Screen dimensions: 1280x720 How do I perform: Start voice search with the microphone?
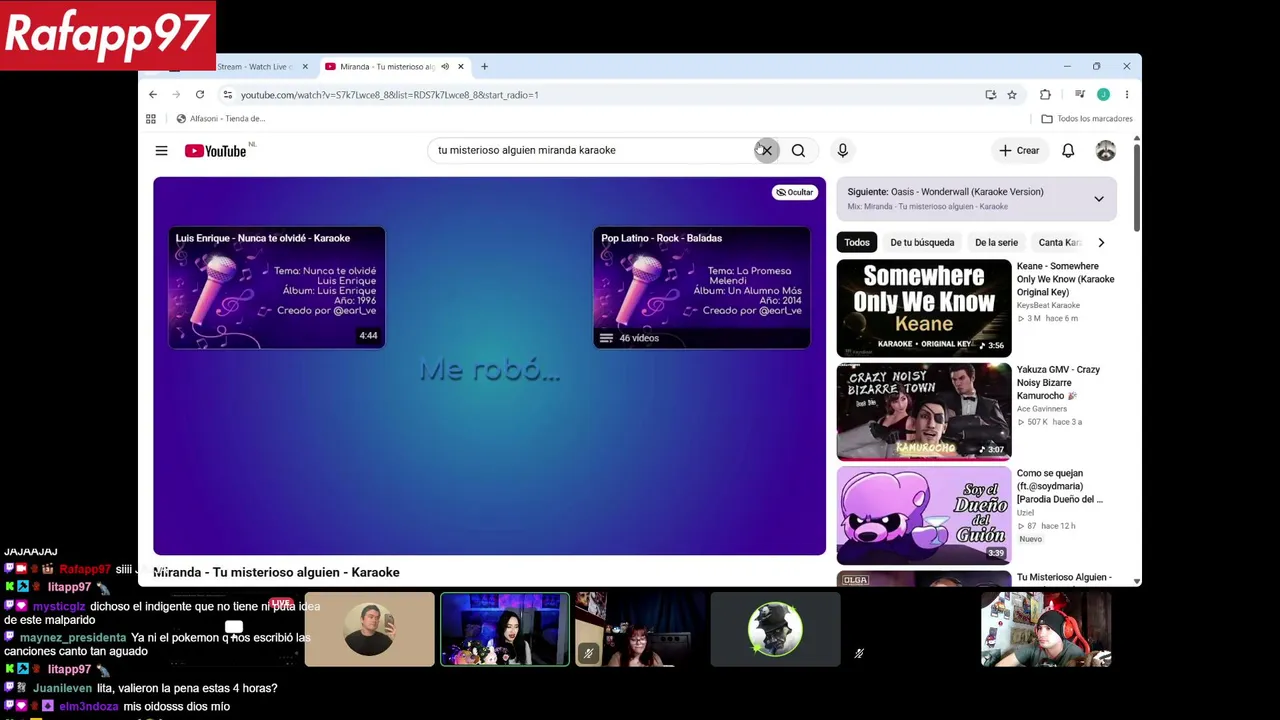point(842,150)
